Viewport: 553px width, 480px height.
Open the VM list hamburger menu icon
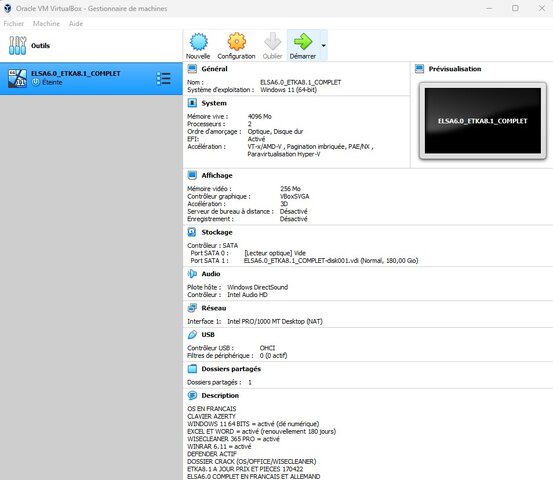click(x=164, y=78)
